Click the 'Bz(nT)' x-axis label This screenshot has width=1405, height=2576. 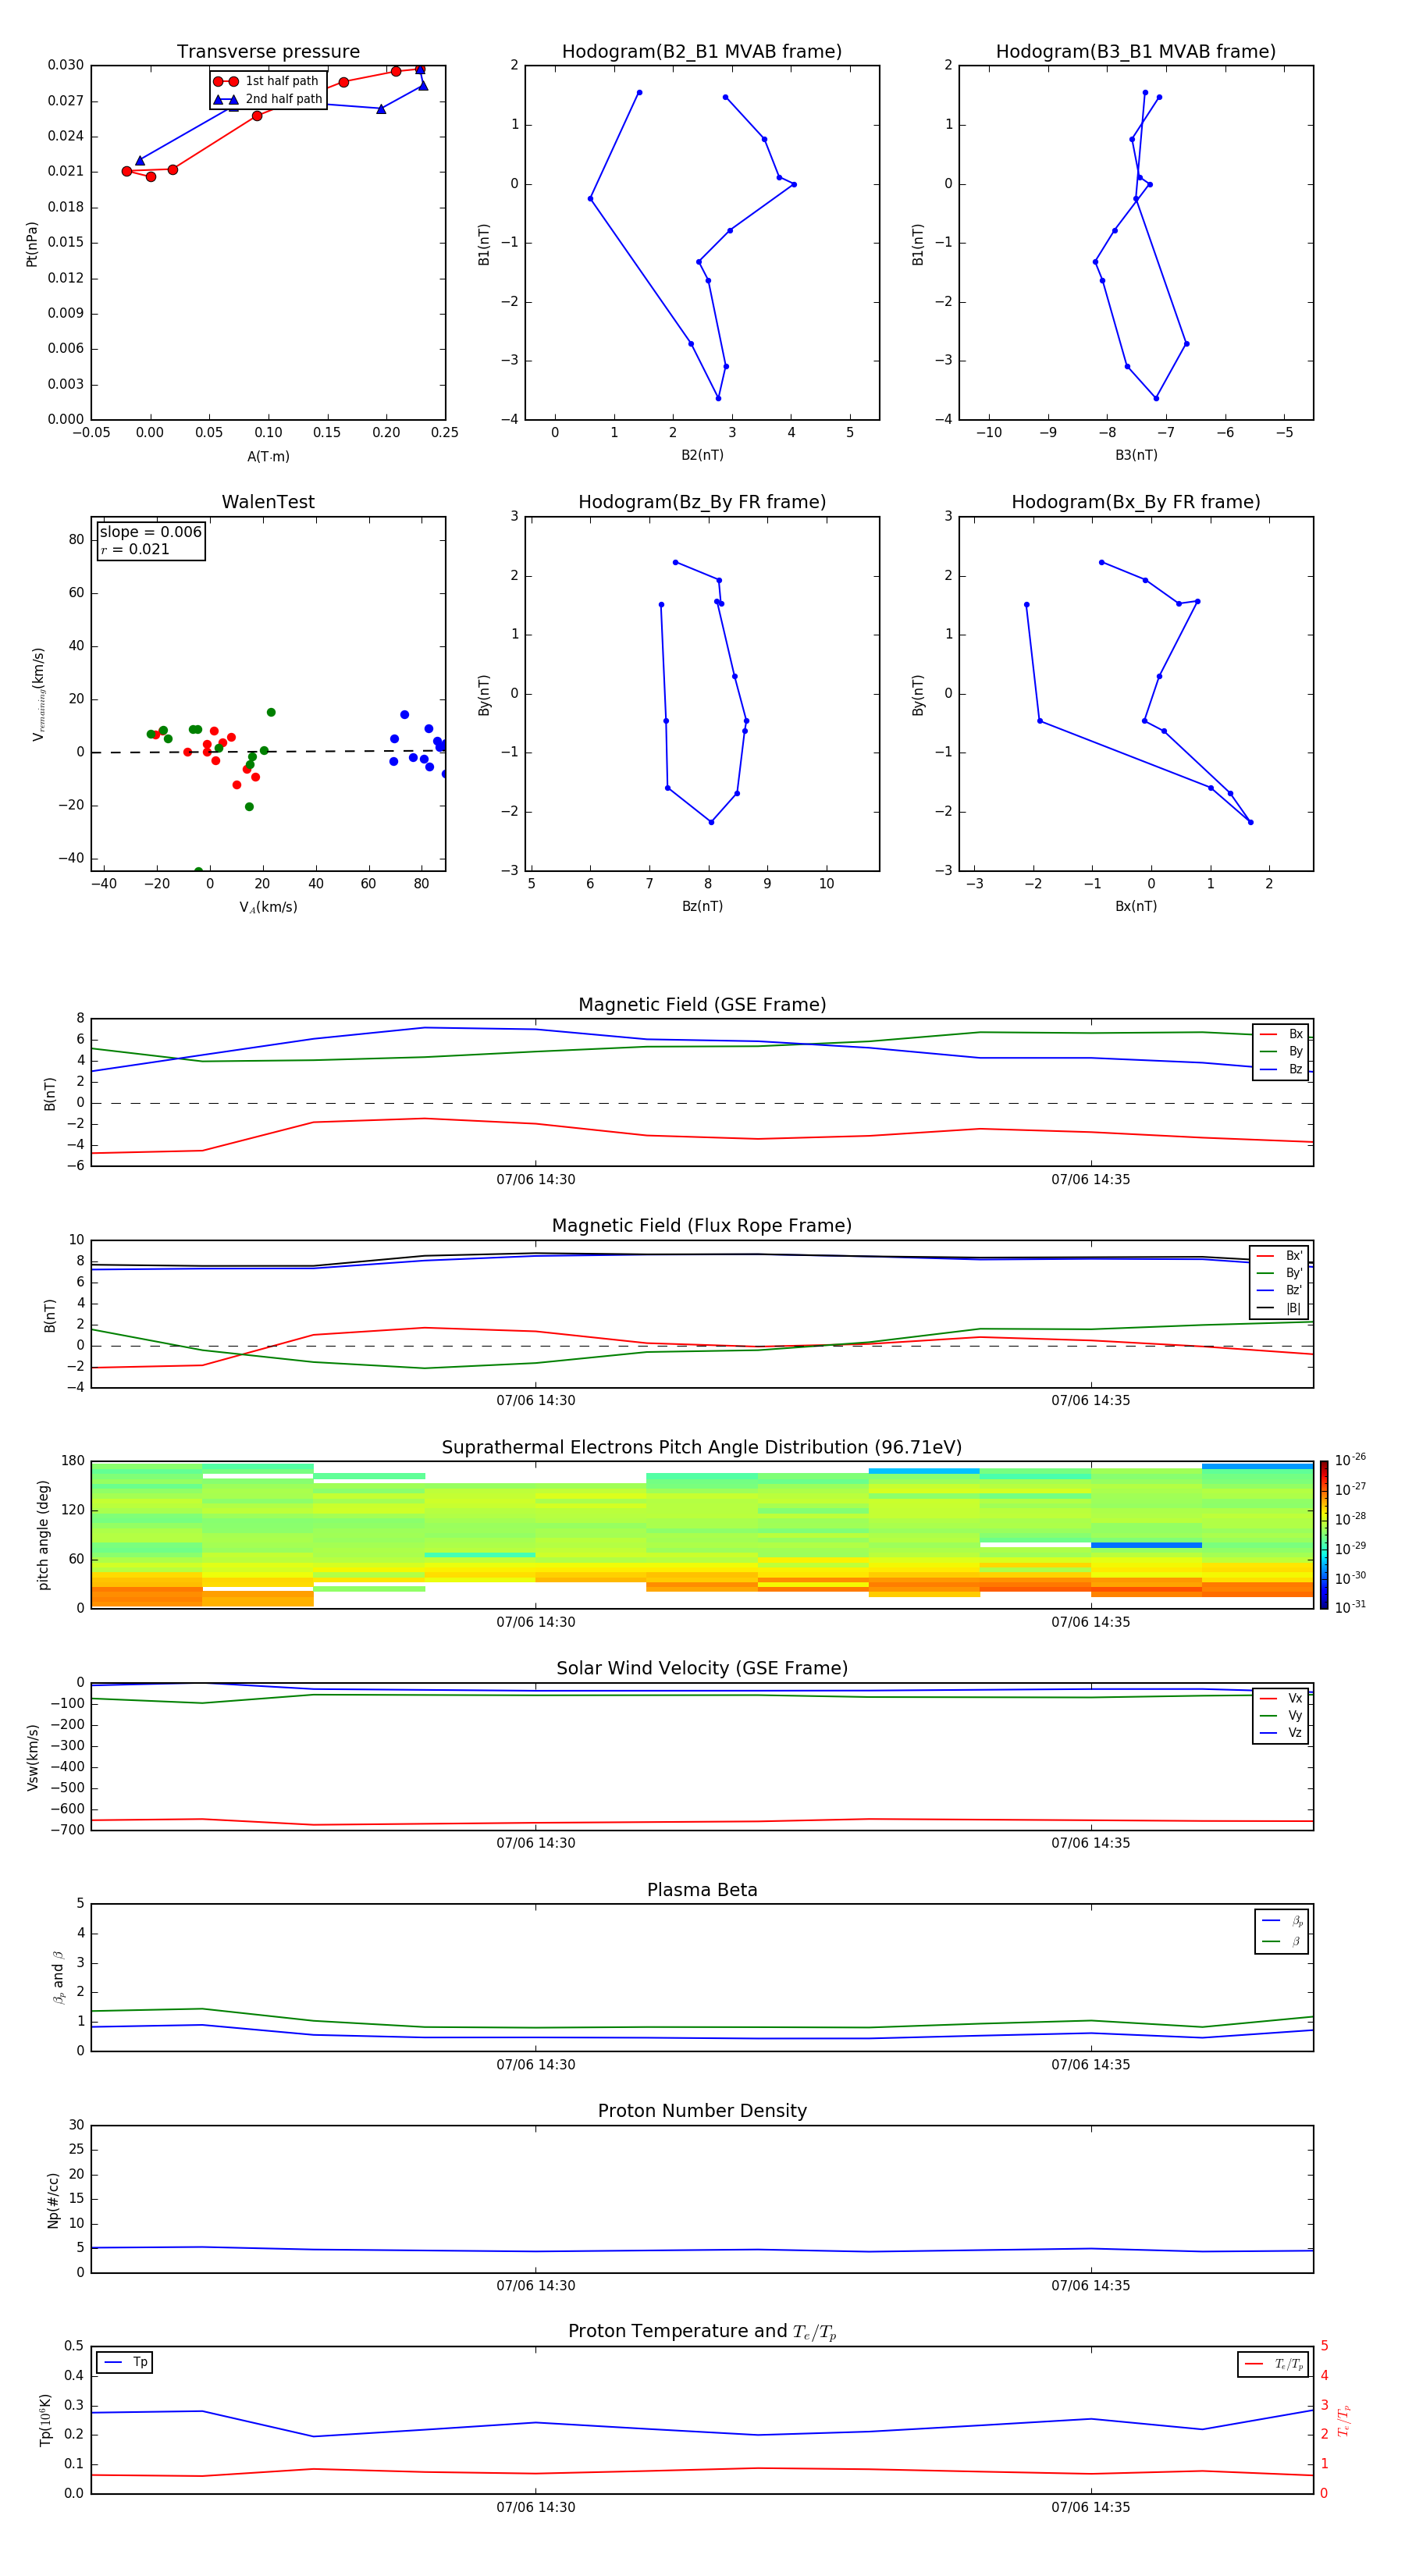point(702,906)
